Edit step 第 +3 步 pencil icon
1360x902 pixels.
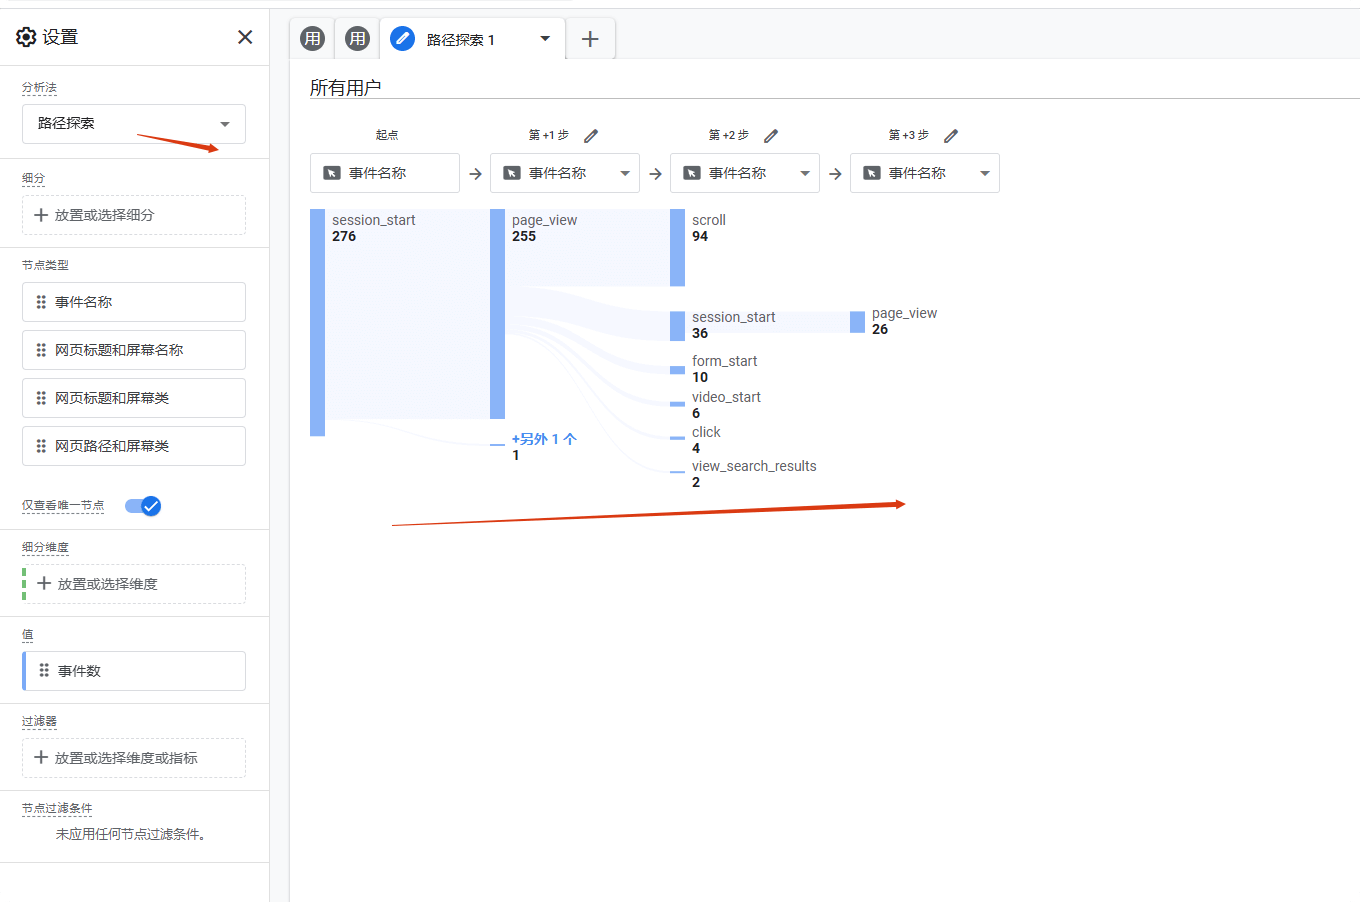pyautogui.click(x=951, y=136)
